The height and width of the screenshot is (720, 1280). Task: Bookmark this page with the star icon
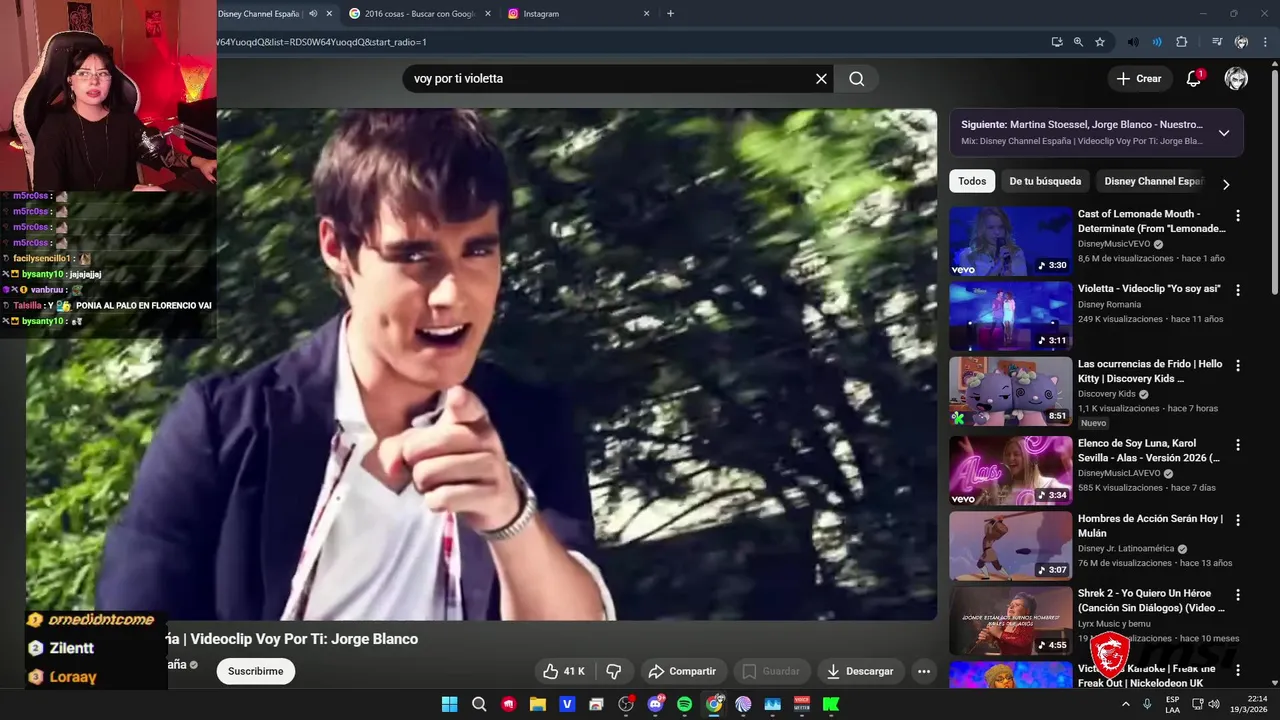(1100, 42)
